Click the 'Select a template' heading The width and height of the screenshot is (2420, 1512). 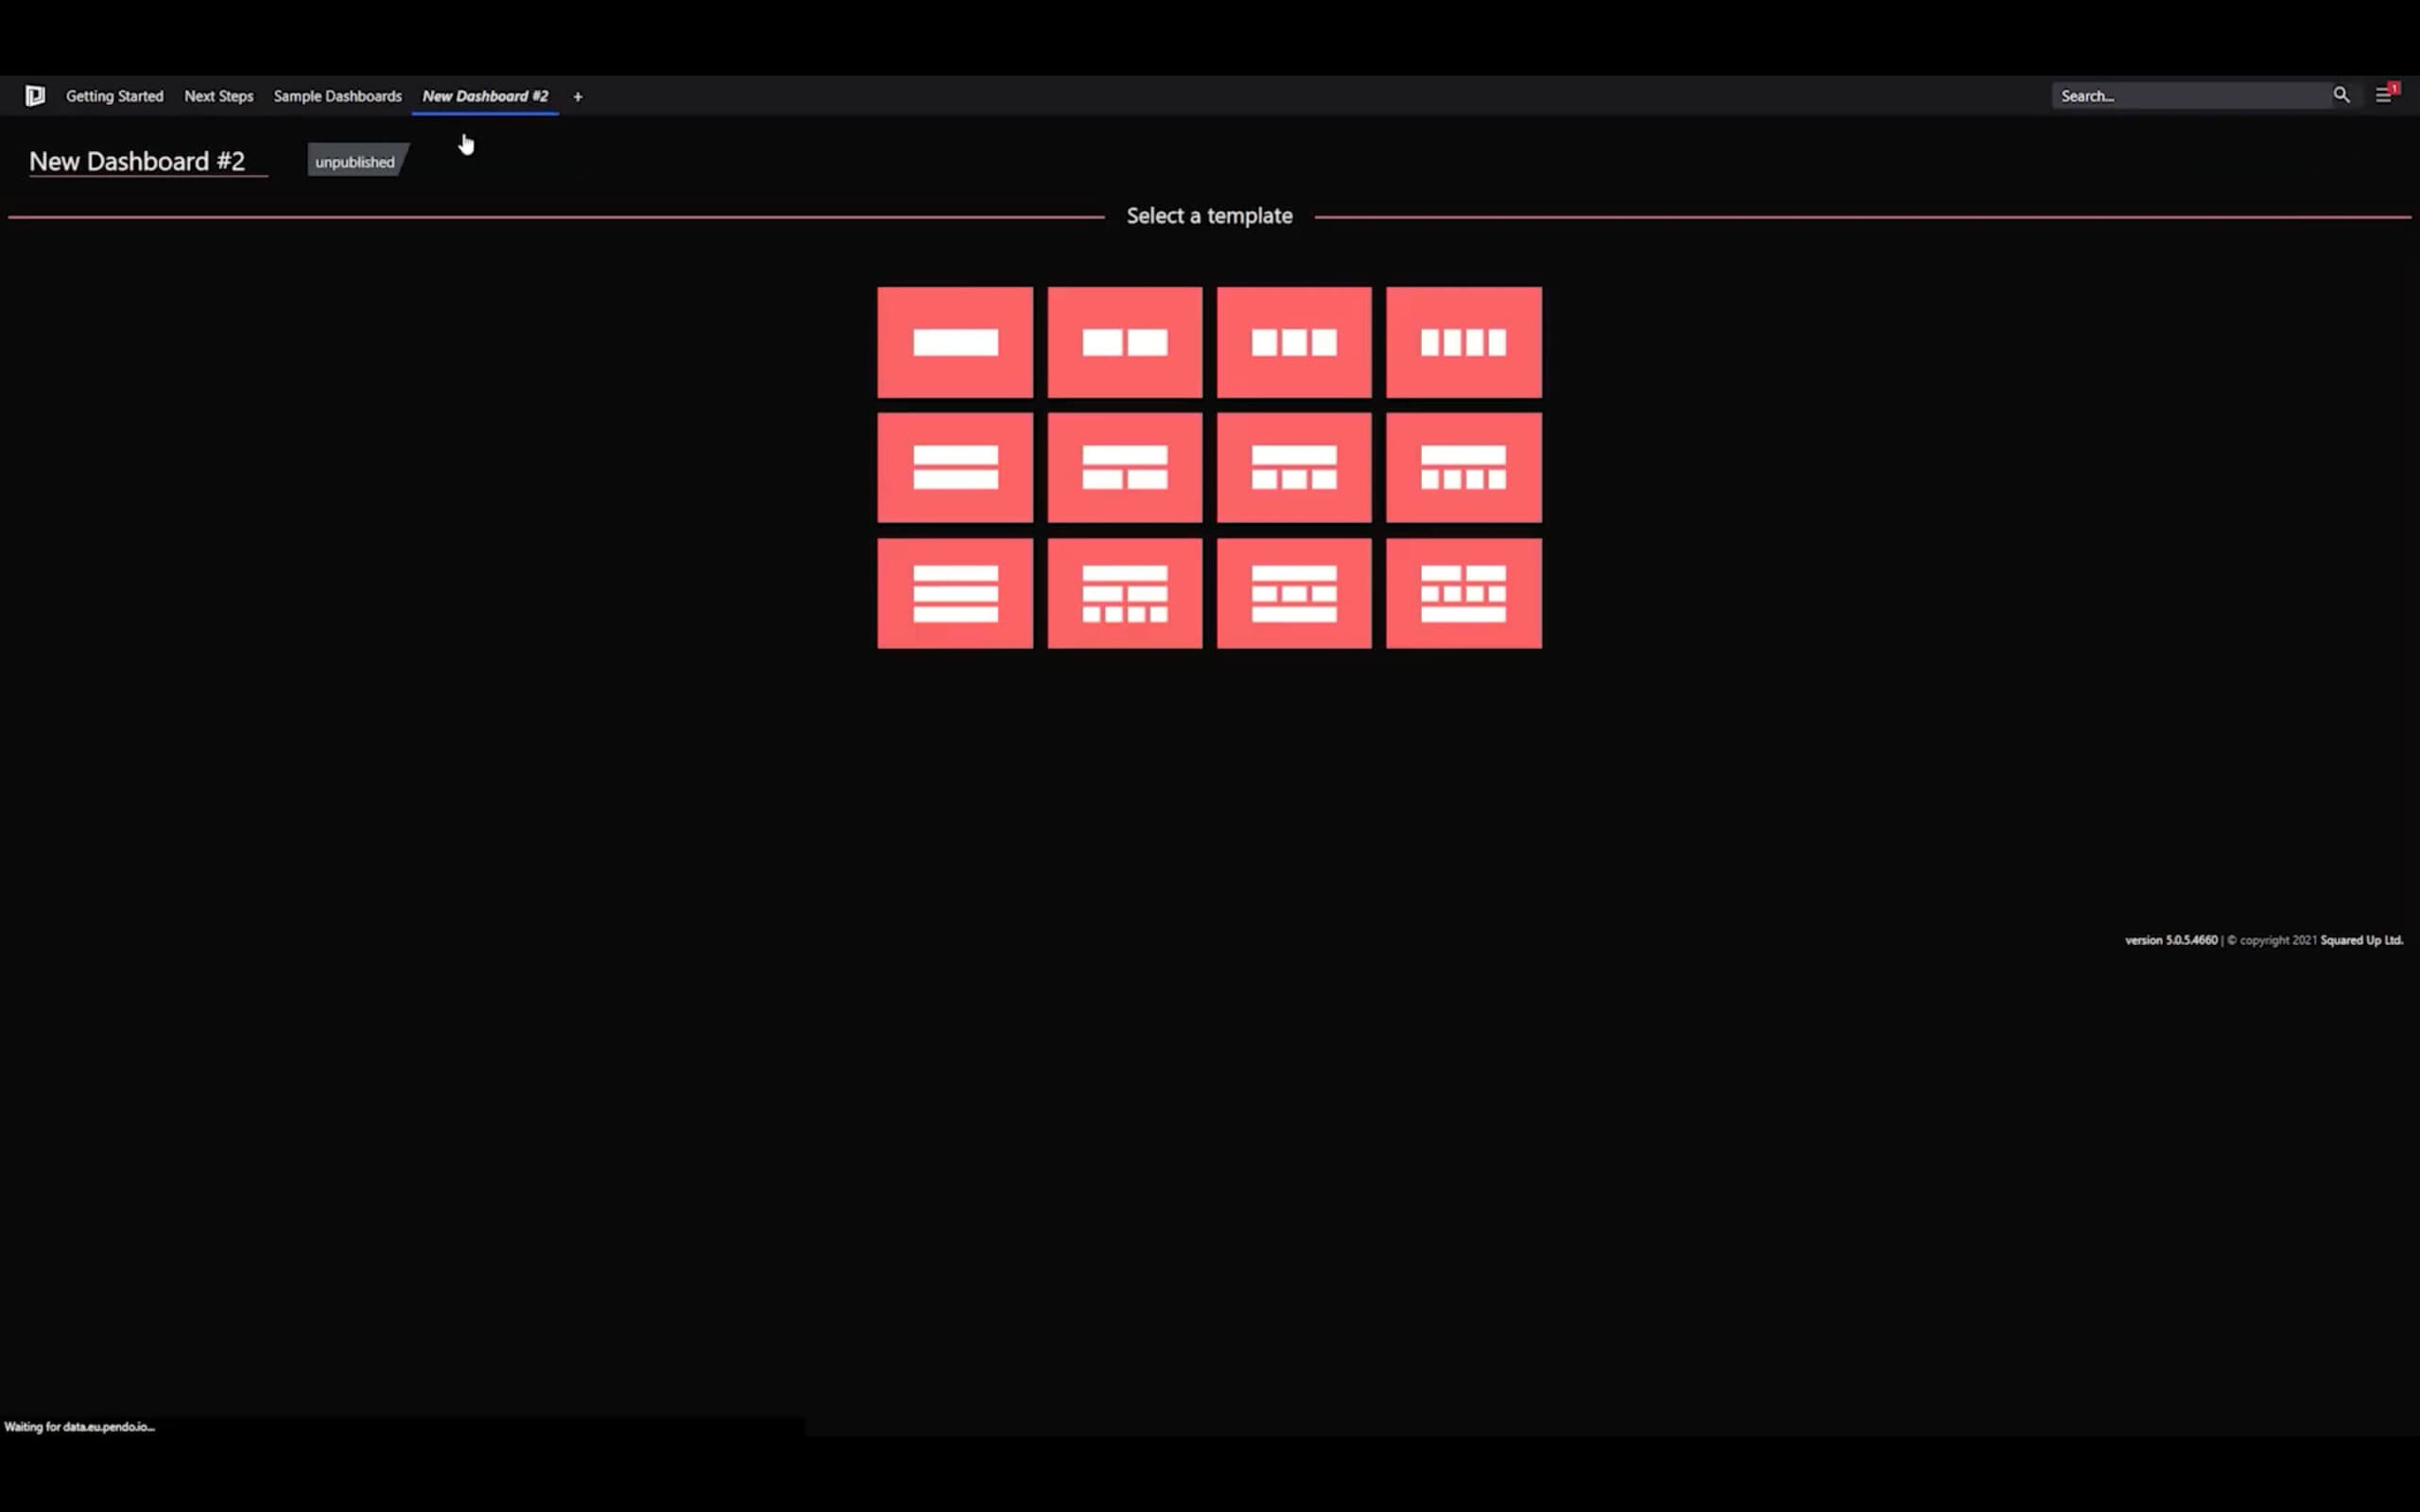pos(1209,216)
